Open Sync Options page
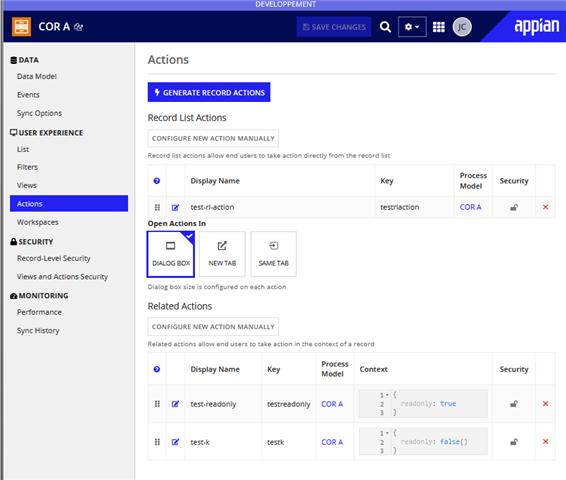This screenshot has height=480, width=566. [x=39, y=113]
